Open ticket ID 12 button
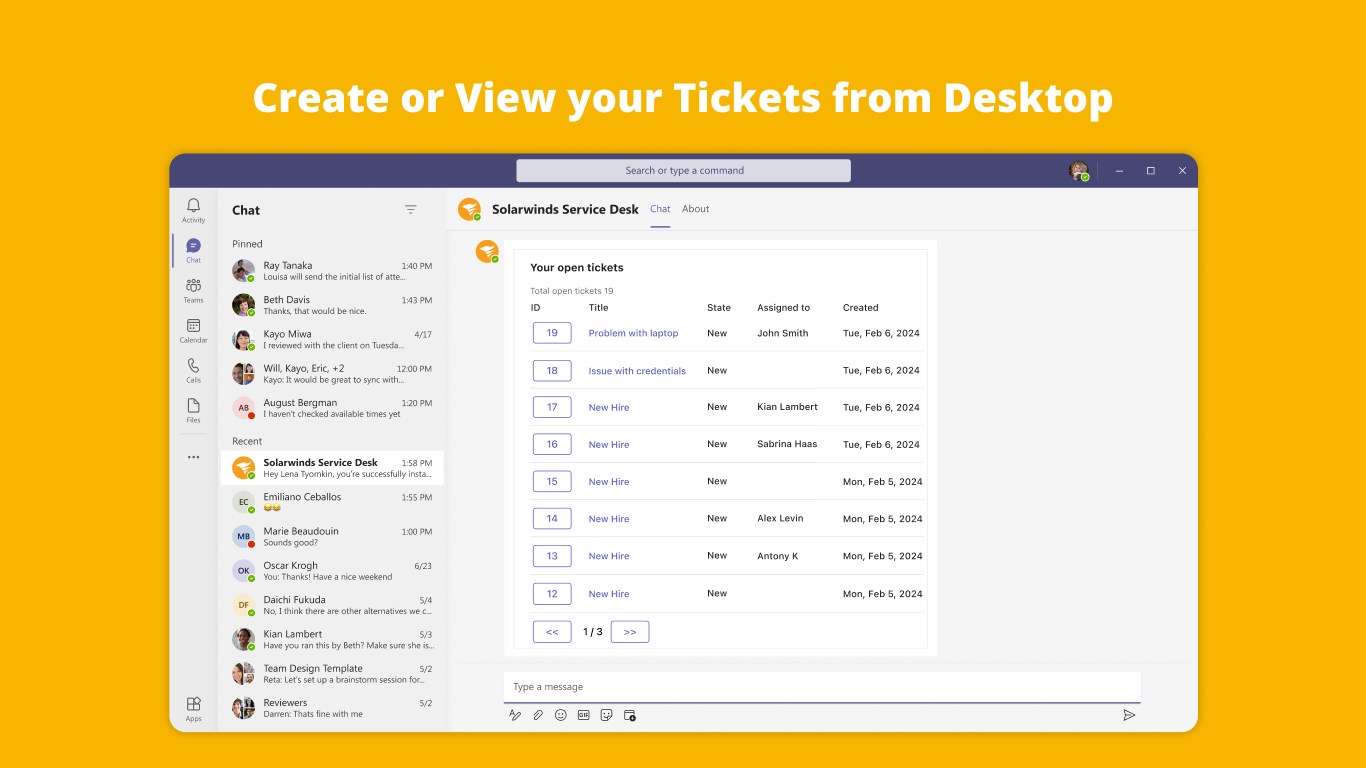The width and height of the screenshot is (1366, 768). (552, 593)
